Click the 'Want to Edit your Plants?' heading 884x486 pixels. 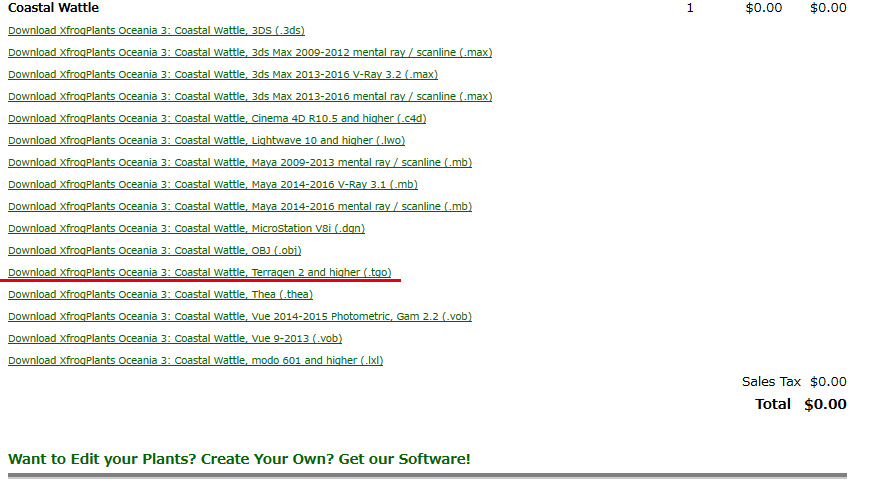tap(239, 459)
